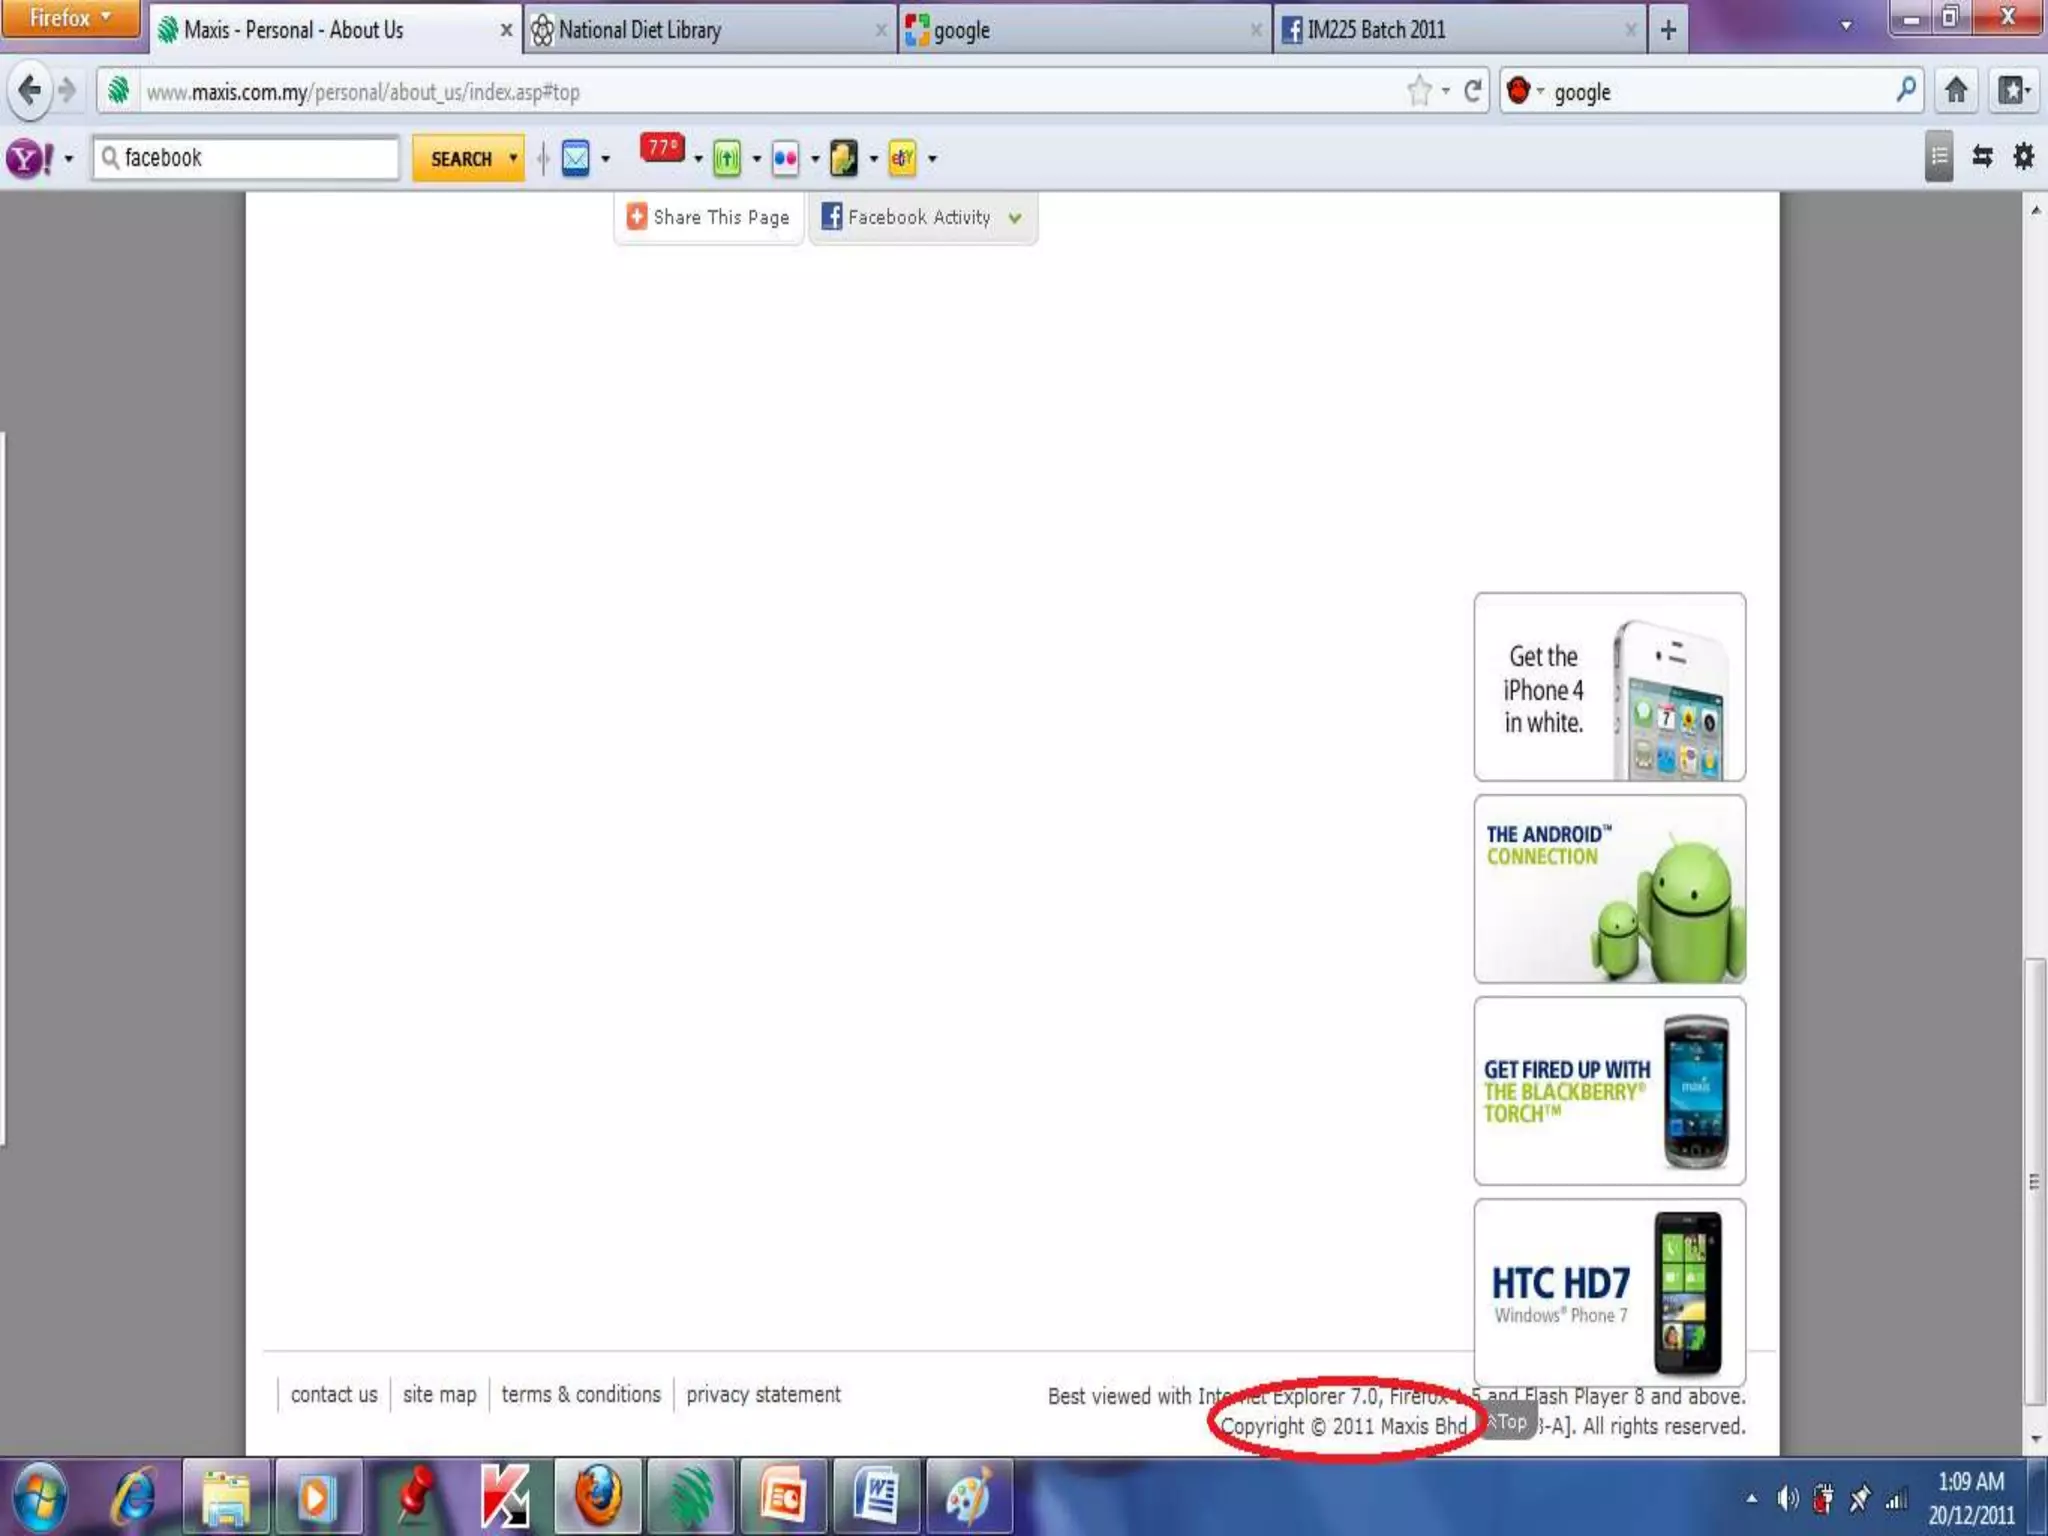Open Yahoo toolbar settings gear icon
Image resolution: width=2048 pixels, height=1536 pixels.
click(2023, 157)
